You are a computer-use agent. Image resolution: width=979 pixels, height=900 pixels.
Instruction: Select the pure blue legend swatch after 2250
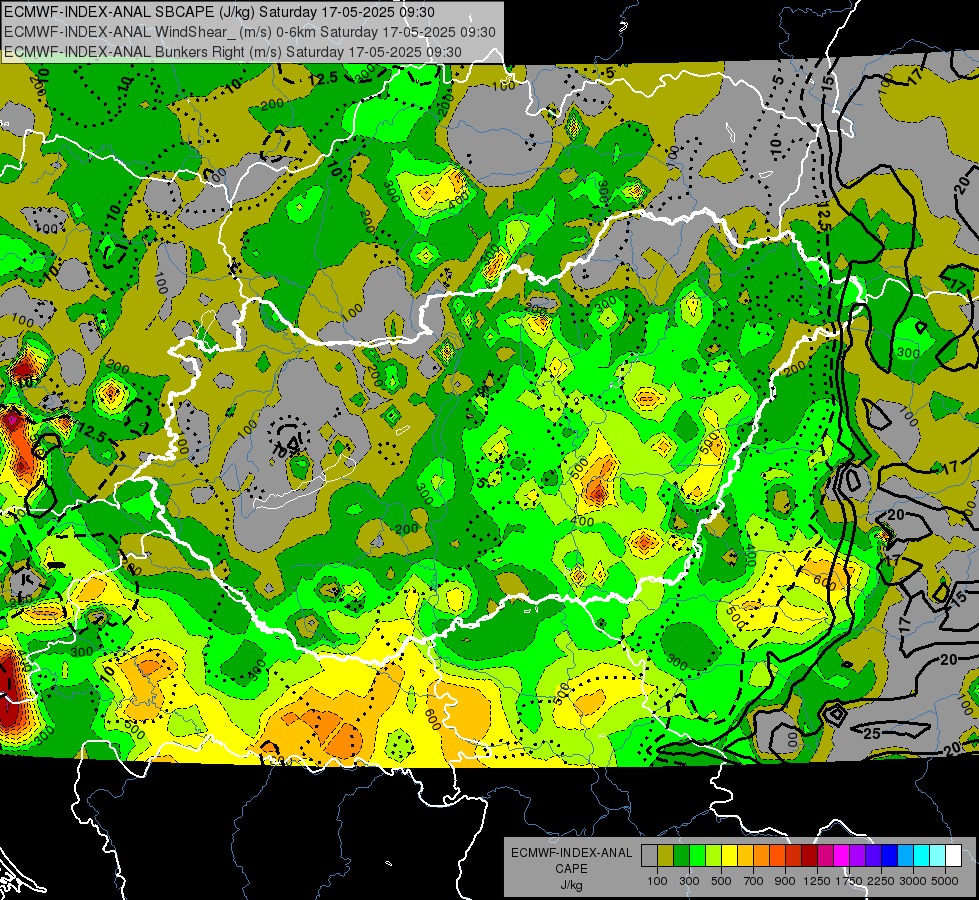tap(890, 856)
